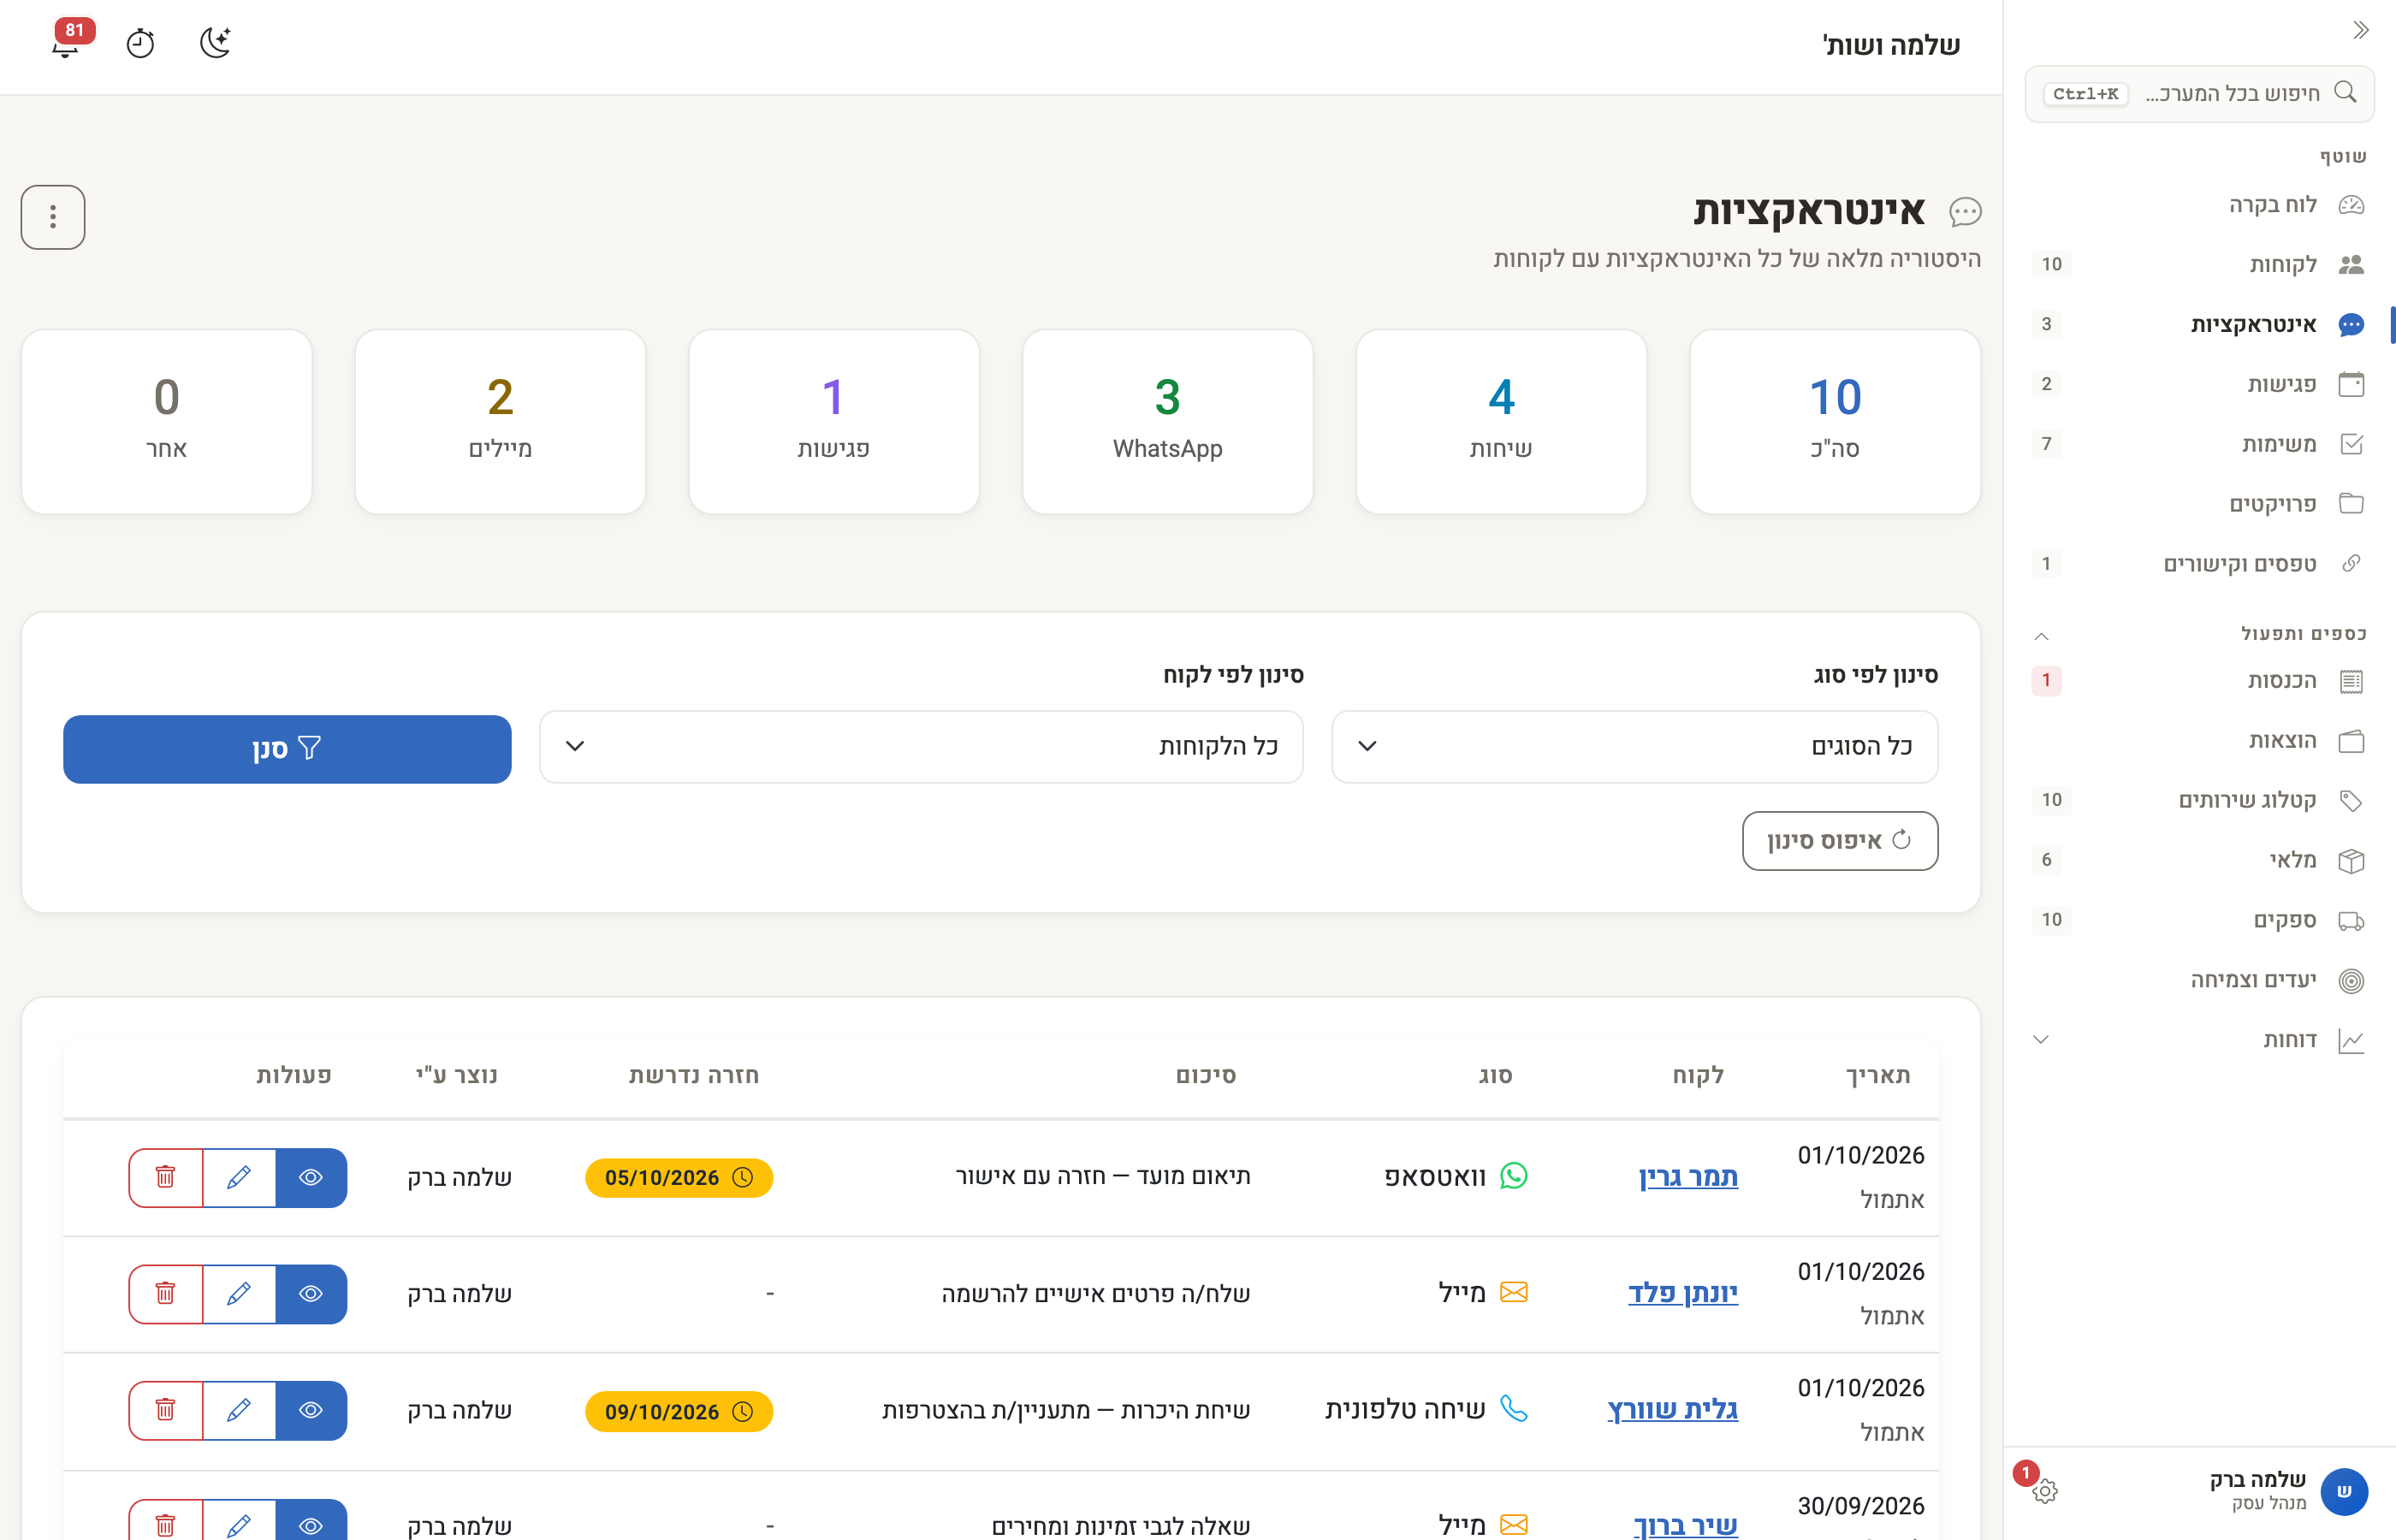Open יעדים וצמיחה in sidebar
The image size is (2396, 1540).
[2198, 980]
